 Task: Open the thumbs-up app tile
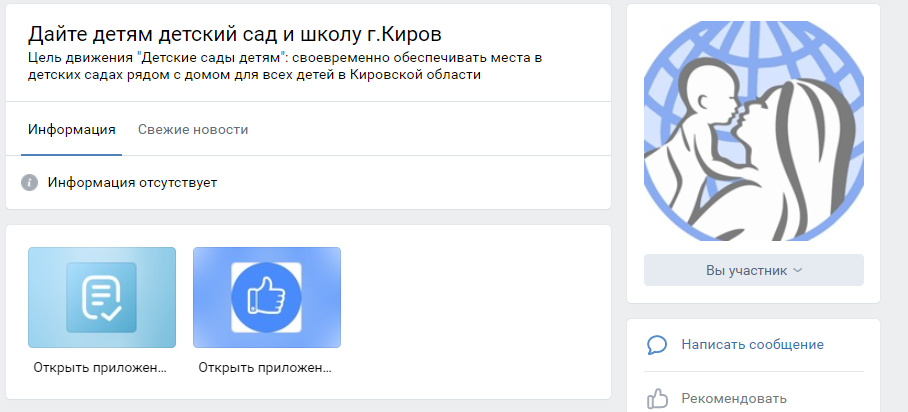click(x=267, y=297)
